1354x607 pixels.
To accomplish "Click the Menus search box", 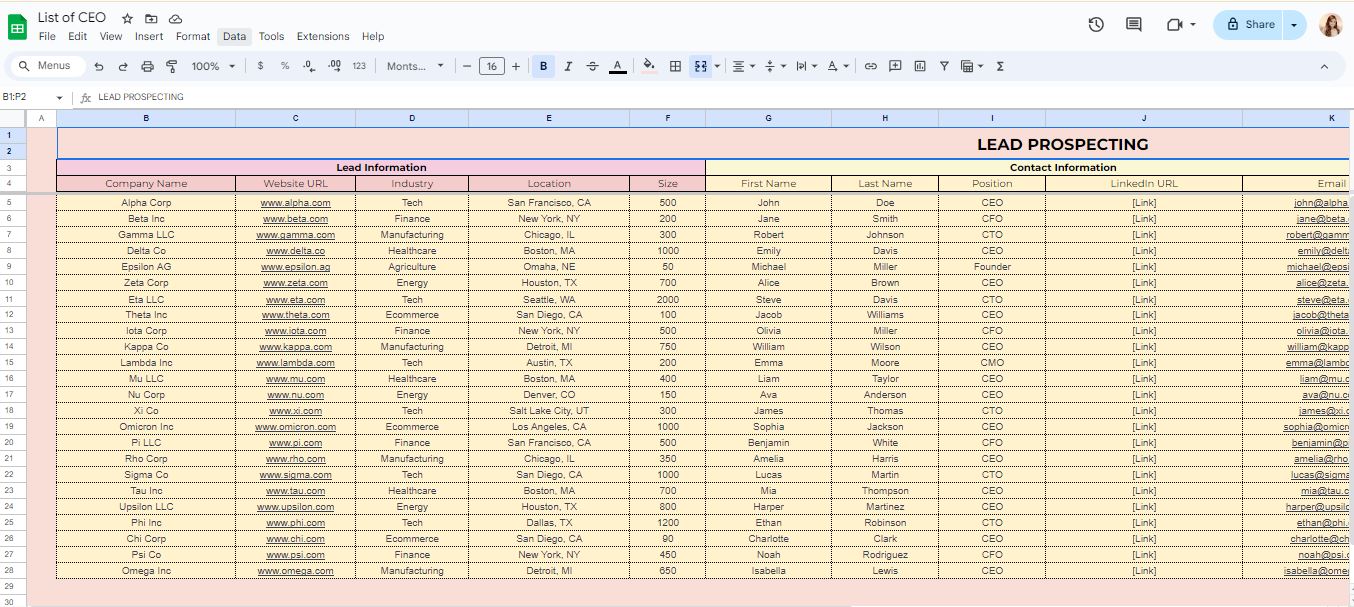I will coord(46,66).
